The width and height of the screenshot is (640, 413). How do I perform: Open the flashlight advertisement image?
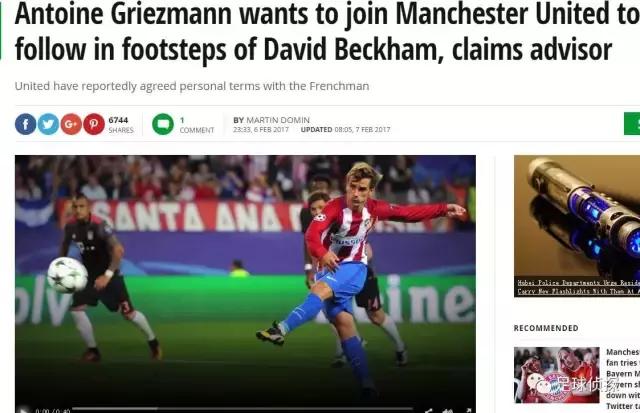point(577,216)
